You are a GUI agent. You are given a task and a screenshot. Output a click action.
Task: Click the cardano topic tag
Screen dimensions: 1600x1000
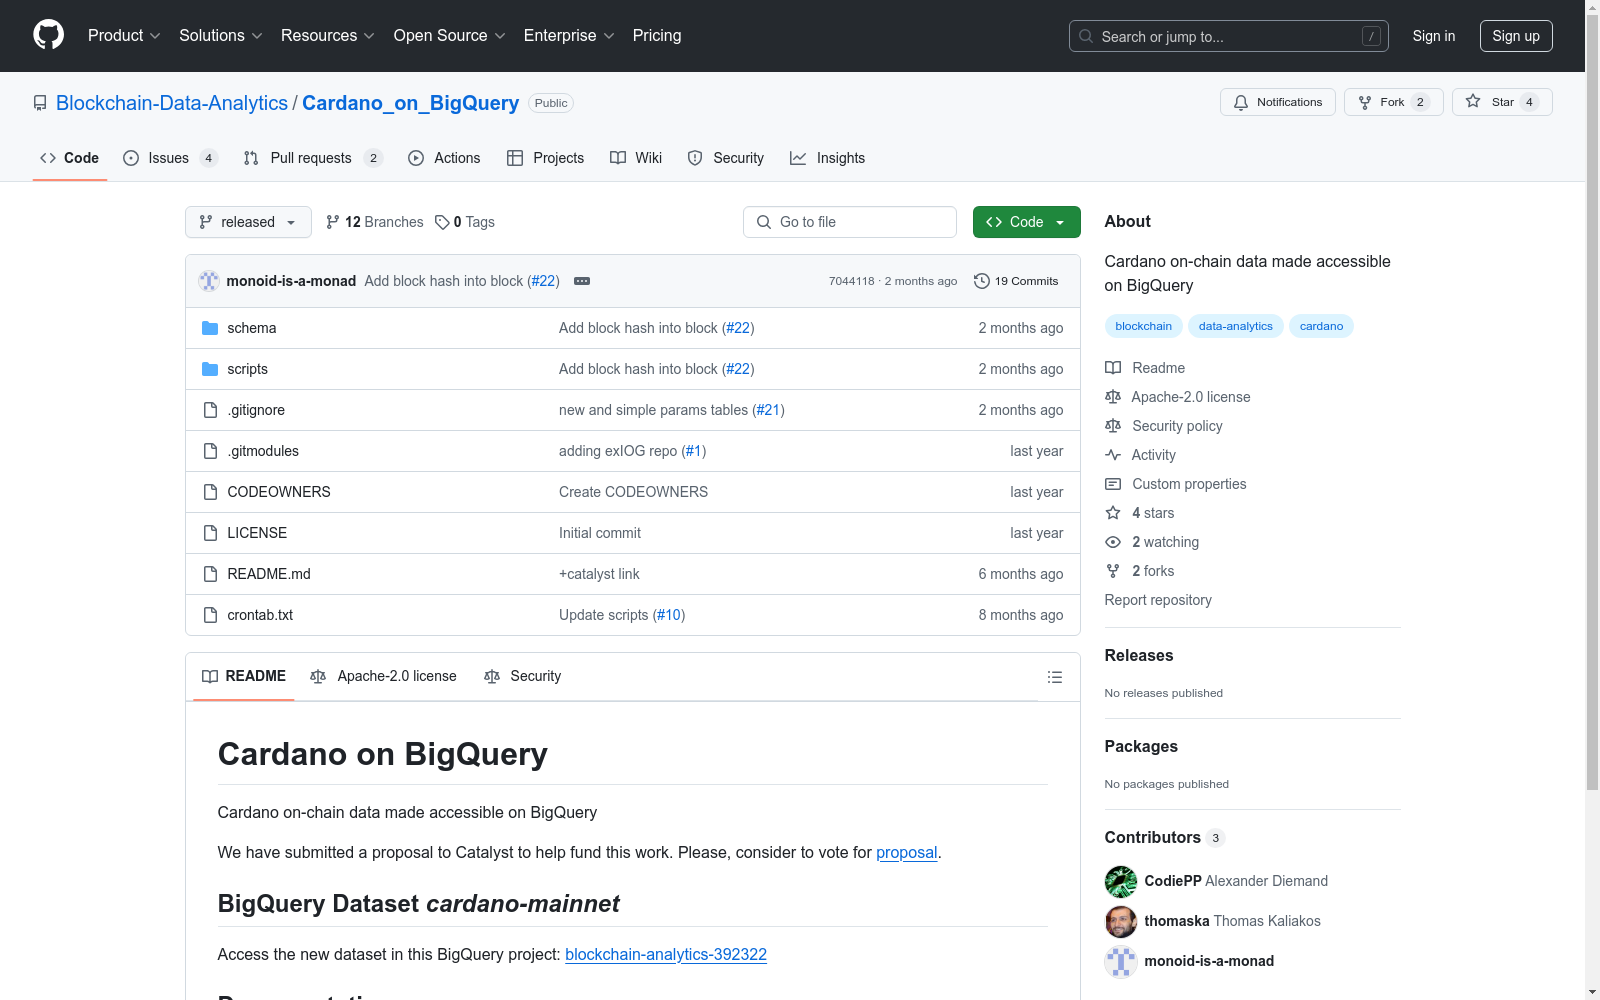click(1321, 326)
